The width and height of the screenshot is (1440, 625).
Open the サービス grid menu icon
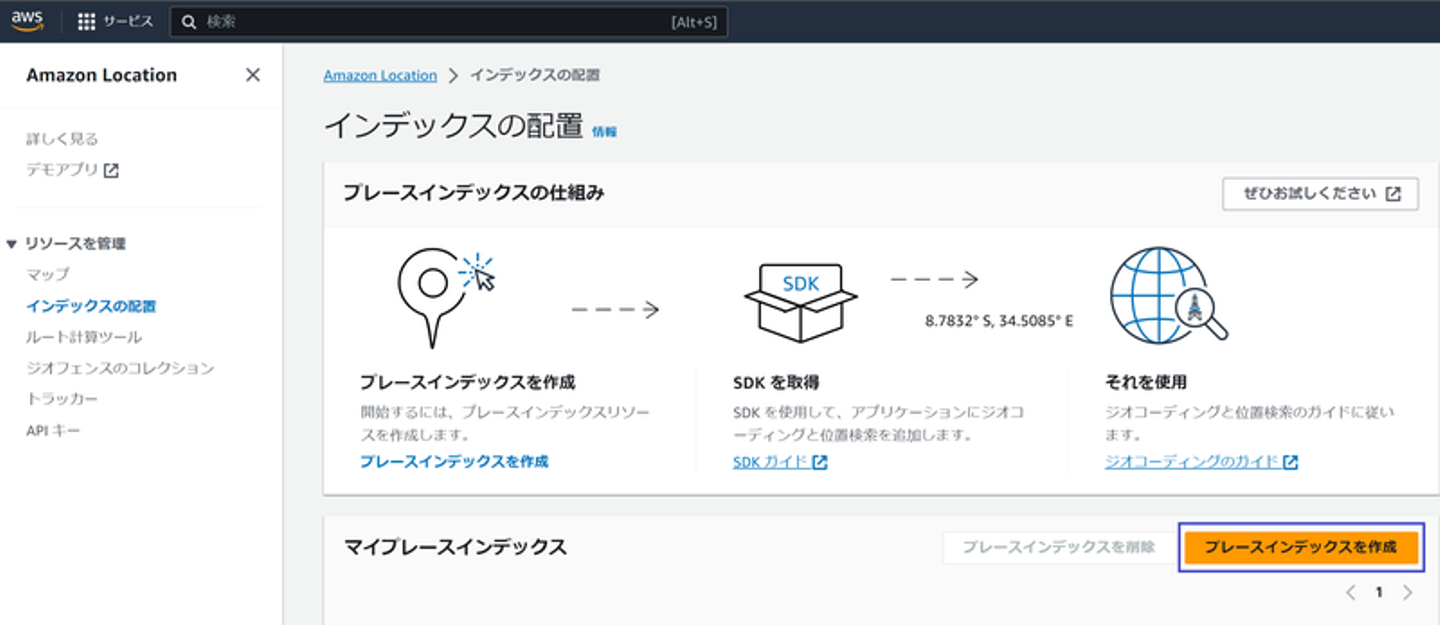(x=87, y=22)
